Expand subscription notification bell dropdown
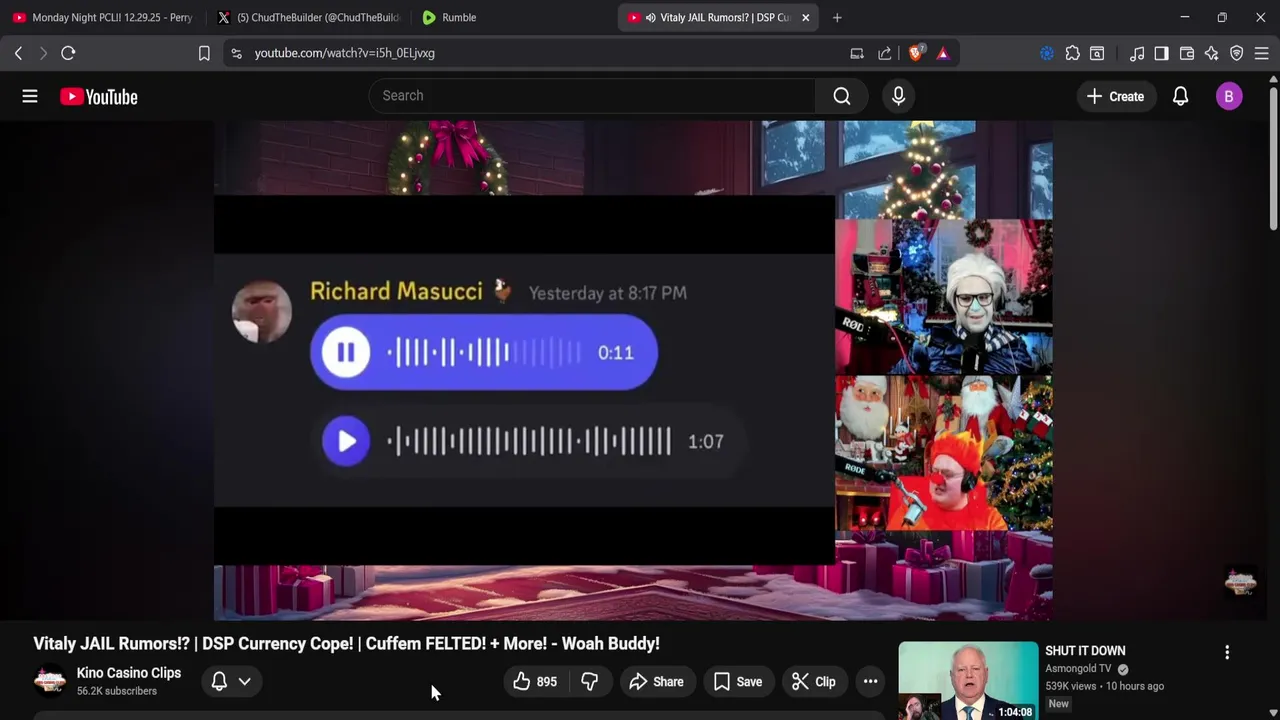Viewport: 1280px width, 720px height. 231,682
